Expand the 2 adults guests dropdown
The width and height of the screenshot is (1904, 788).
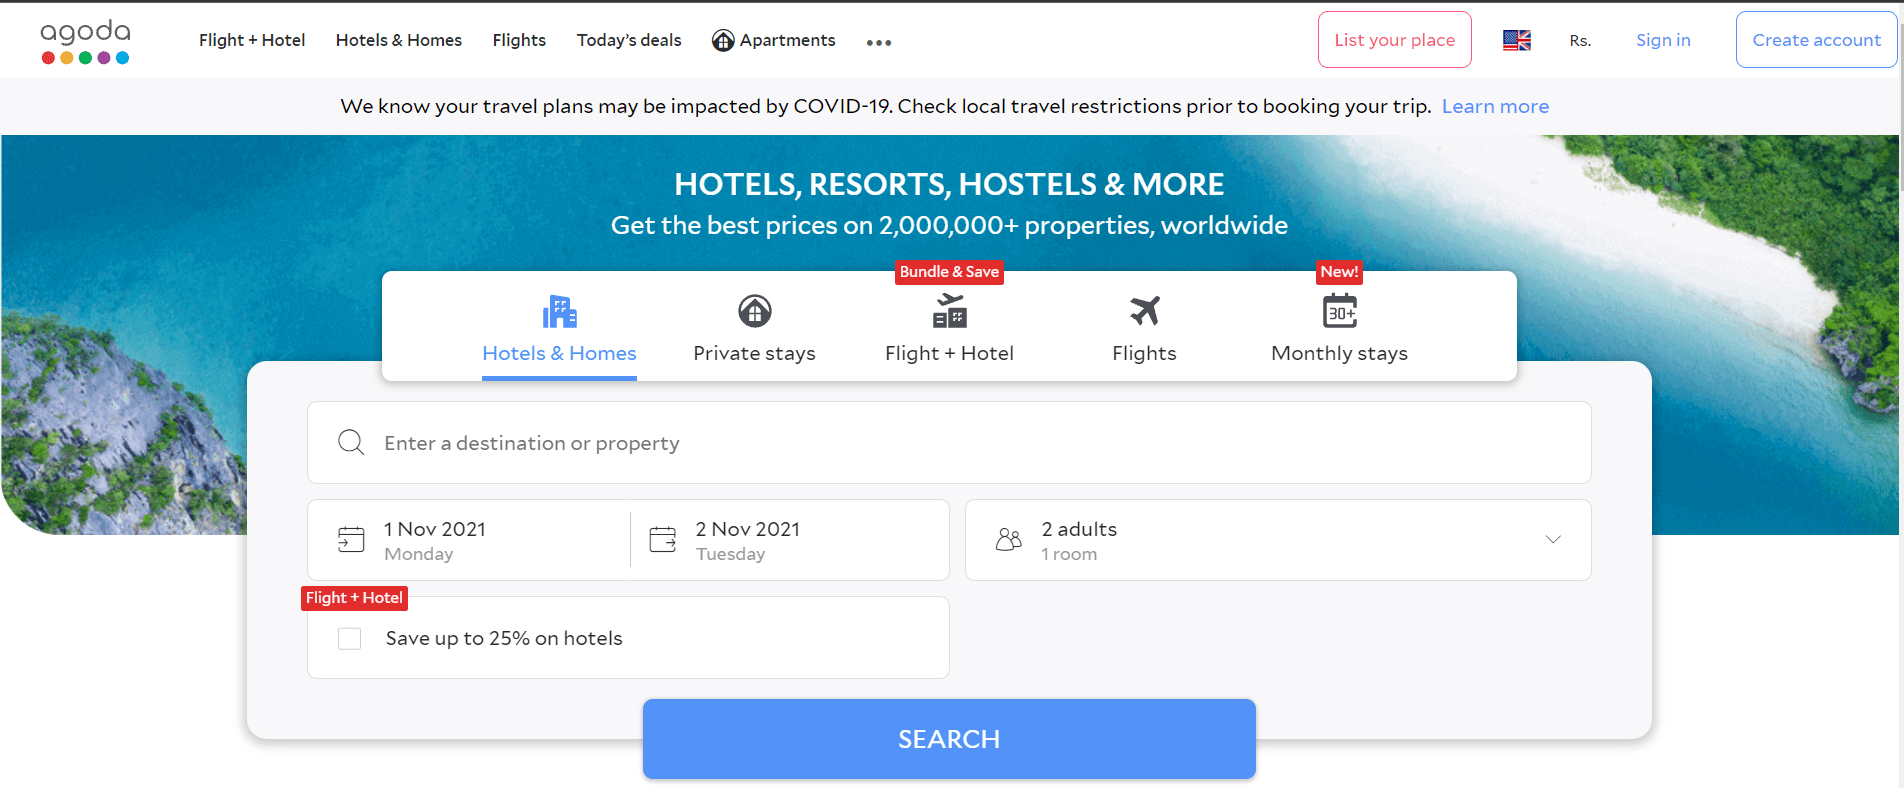coord(1277,540)
